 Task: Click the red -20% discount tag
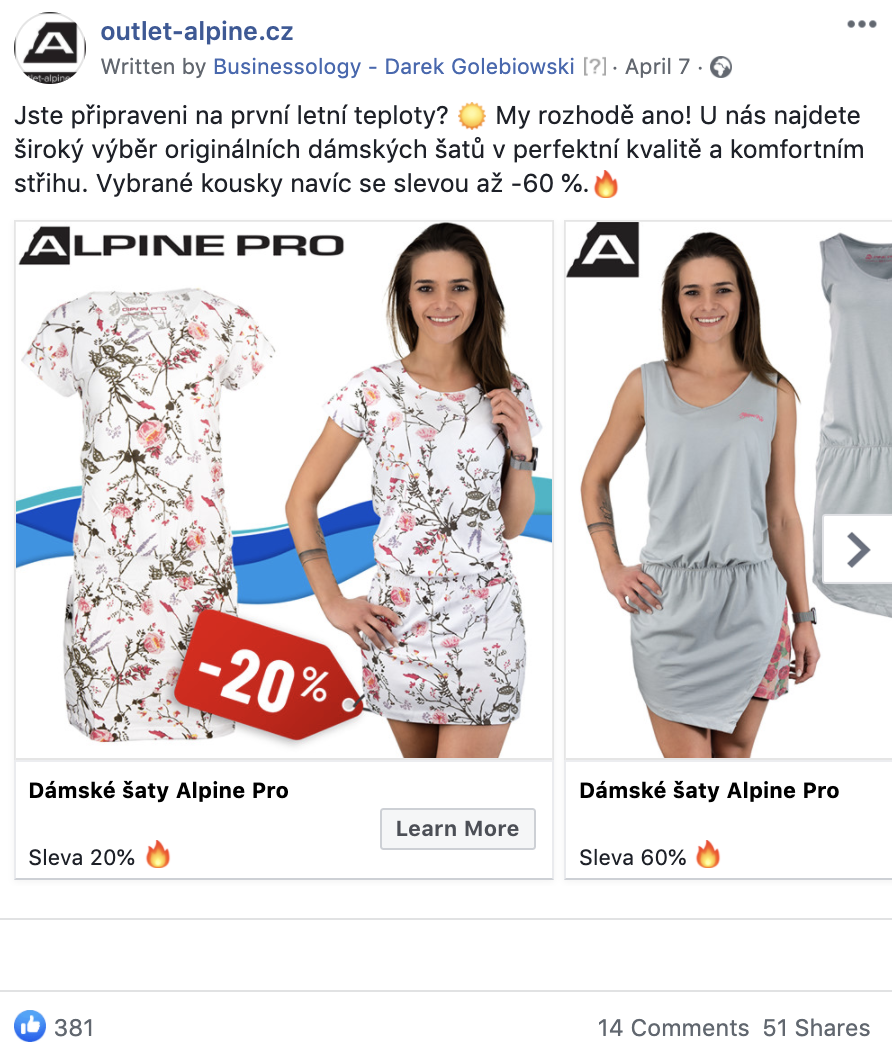click(x=268, y=677)
